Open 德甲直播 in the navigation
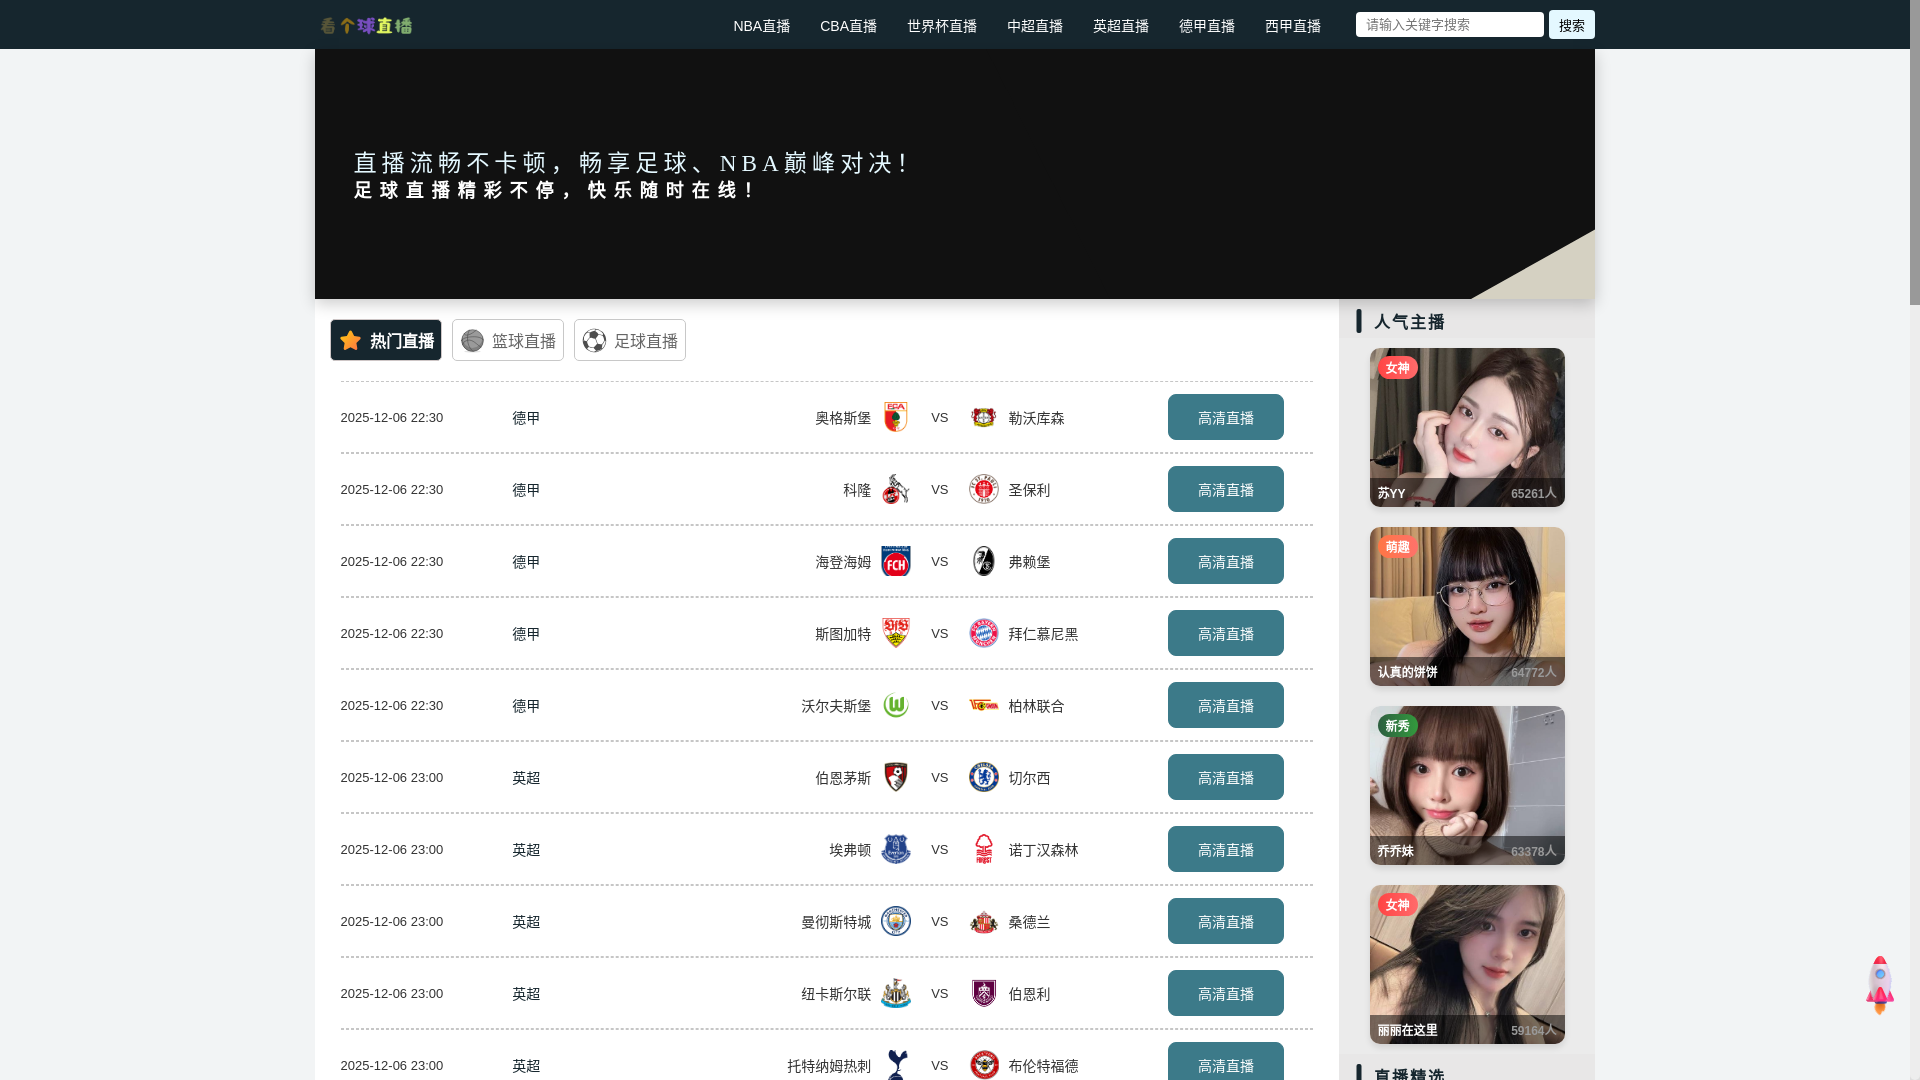The width and height of the screenshot is (1920, 1080). coord(1207,25)
